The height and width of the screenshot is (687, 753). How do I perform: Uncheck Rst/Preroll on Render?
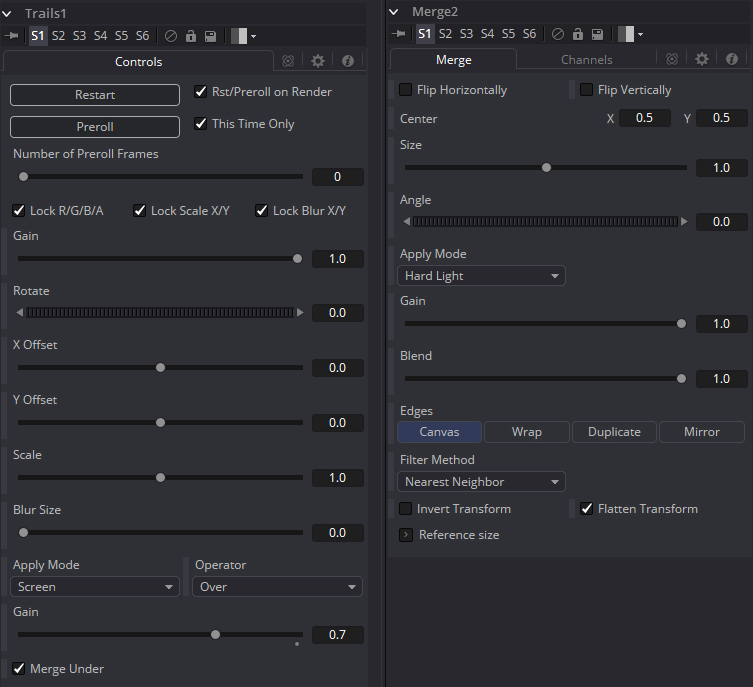(200, 91)
